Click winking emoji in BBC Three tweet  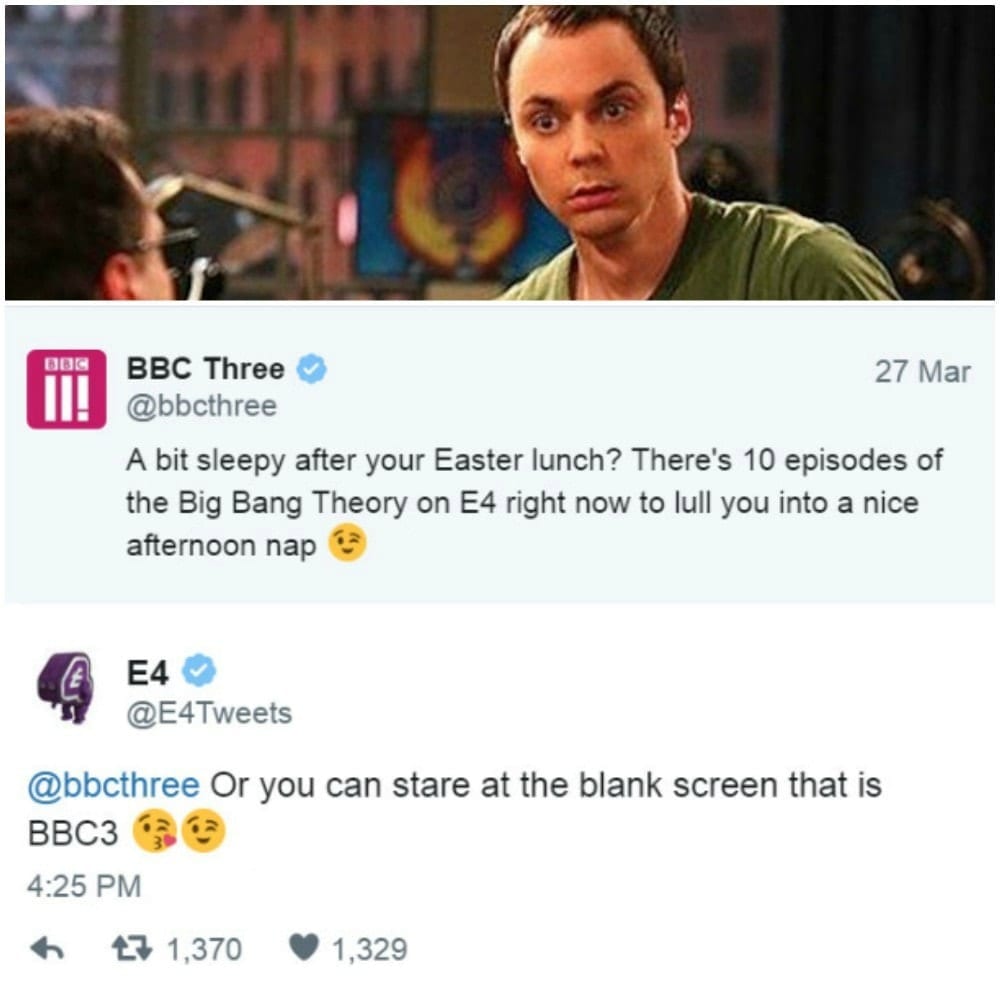coord(348,544)
